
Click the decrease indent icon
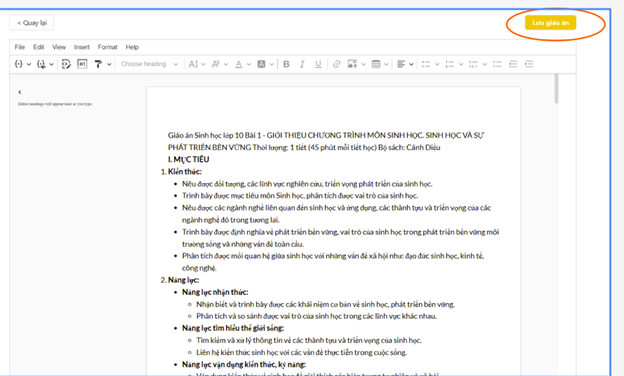coord(513,64)
